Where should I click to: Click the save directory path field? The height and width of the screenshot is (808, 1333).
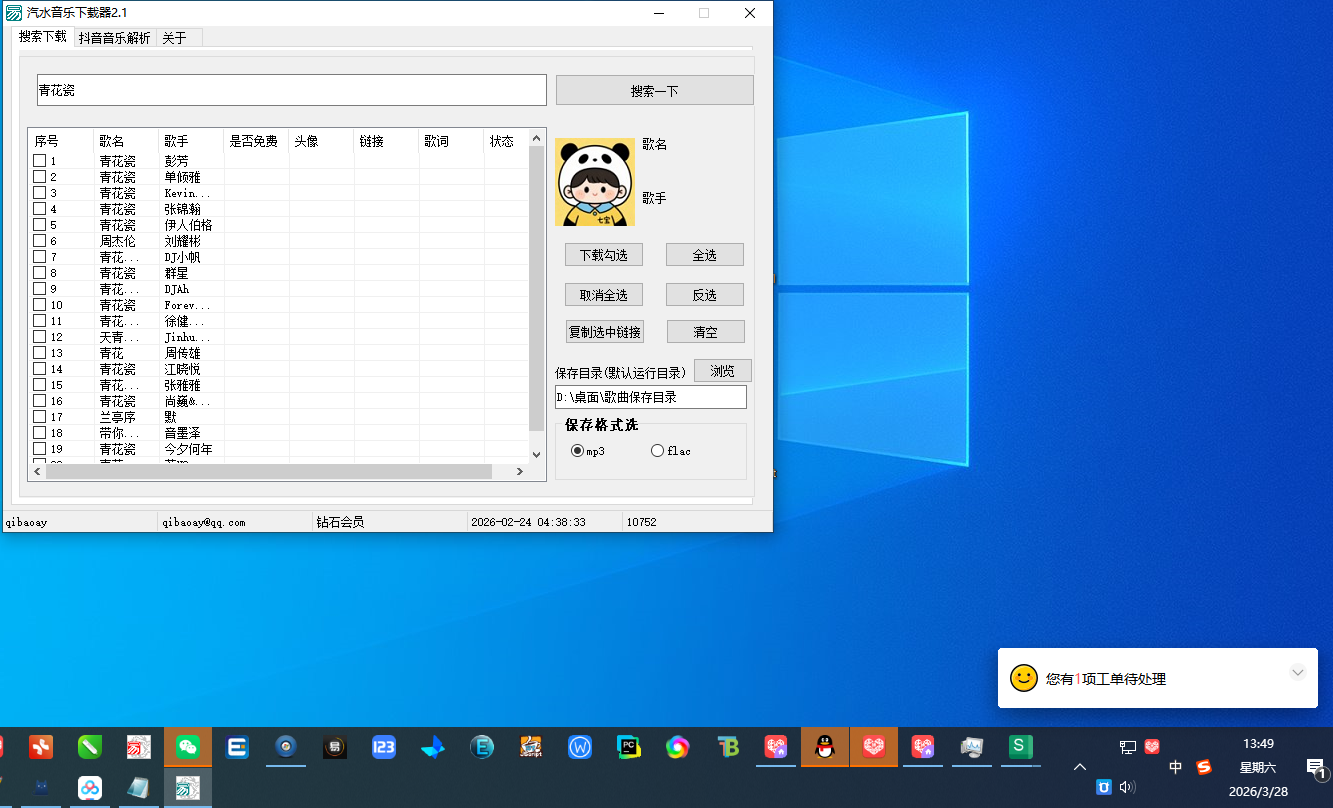[x=651, y=397]
